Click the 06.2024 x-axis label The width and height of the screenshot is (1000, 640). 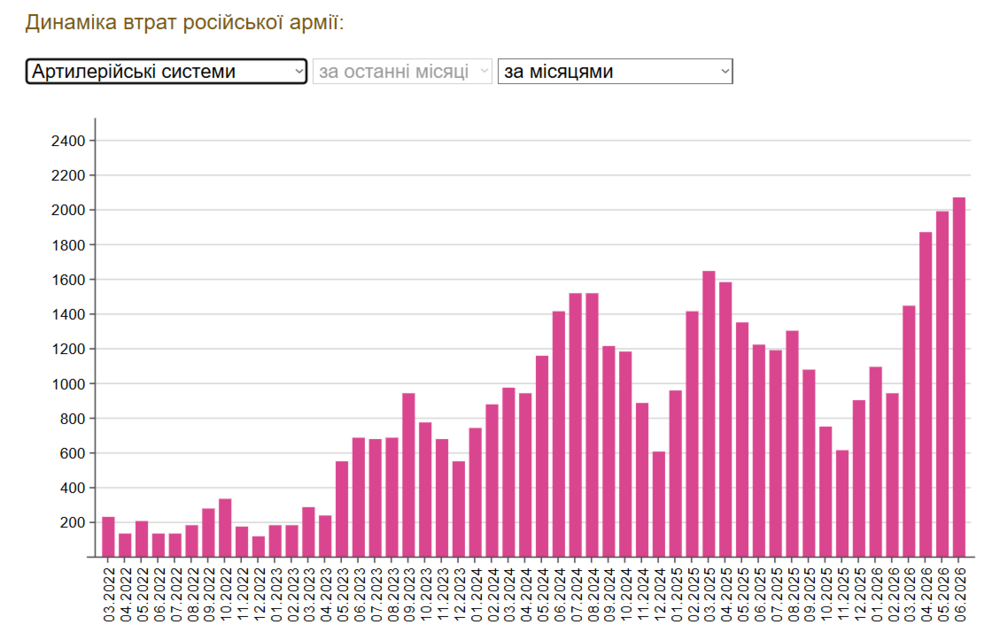coord(559,595)
